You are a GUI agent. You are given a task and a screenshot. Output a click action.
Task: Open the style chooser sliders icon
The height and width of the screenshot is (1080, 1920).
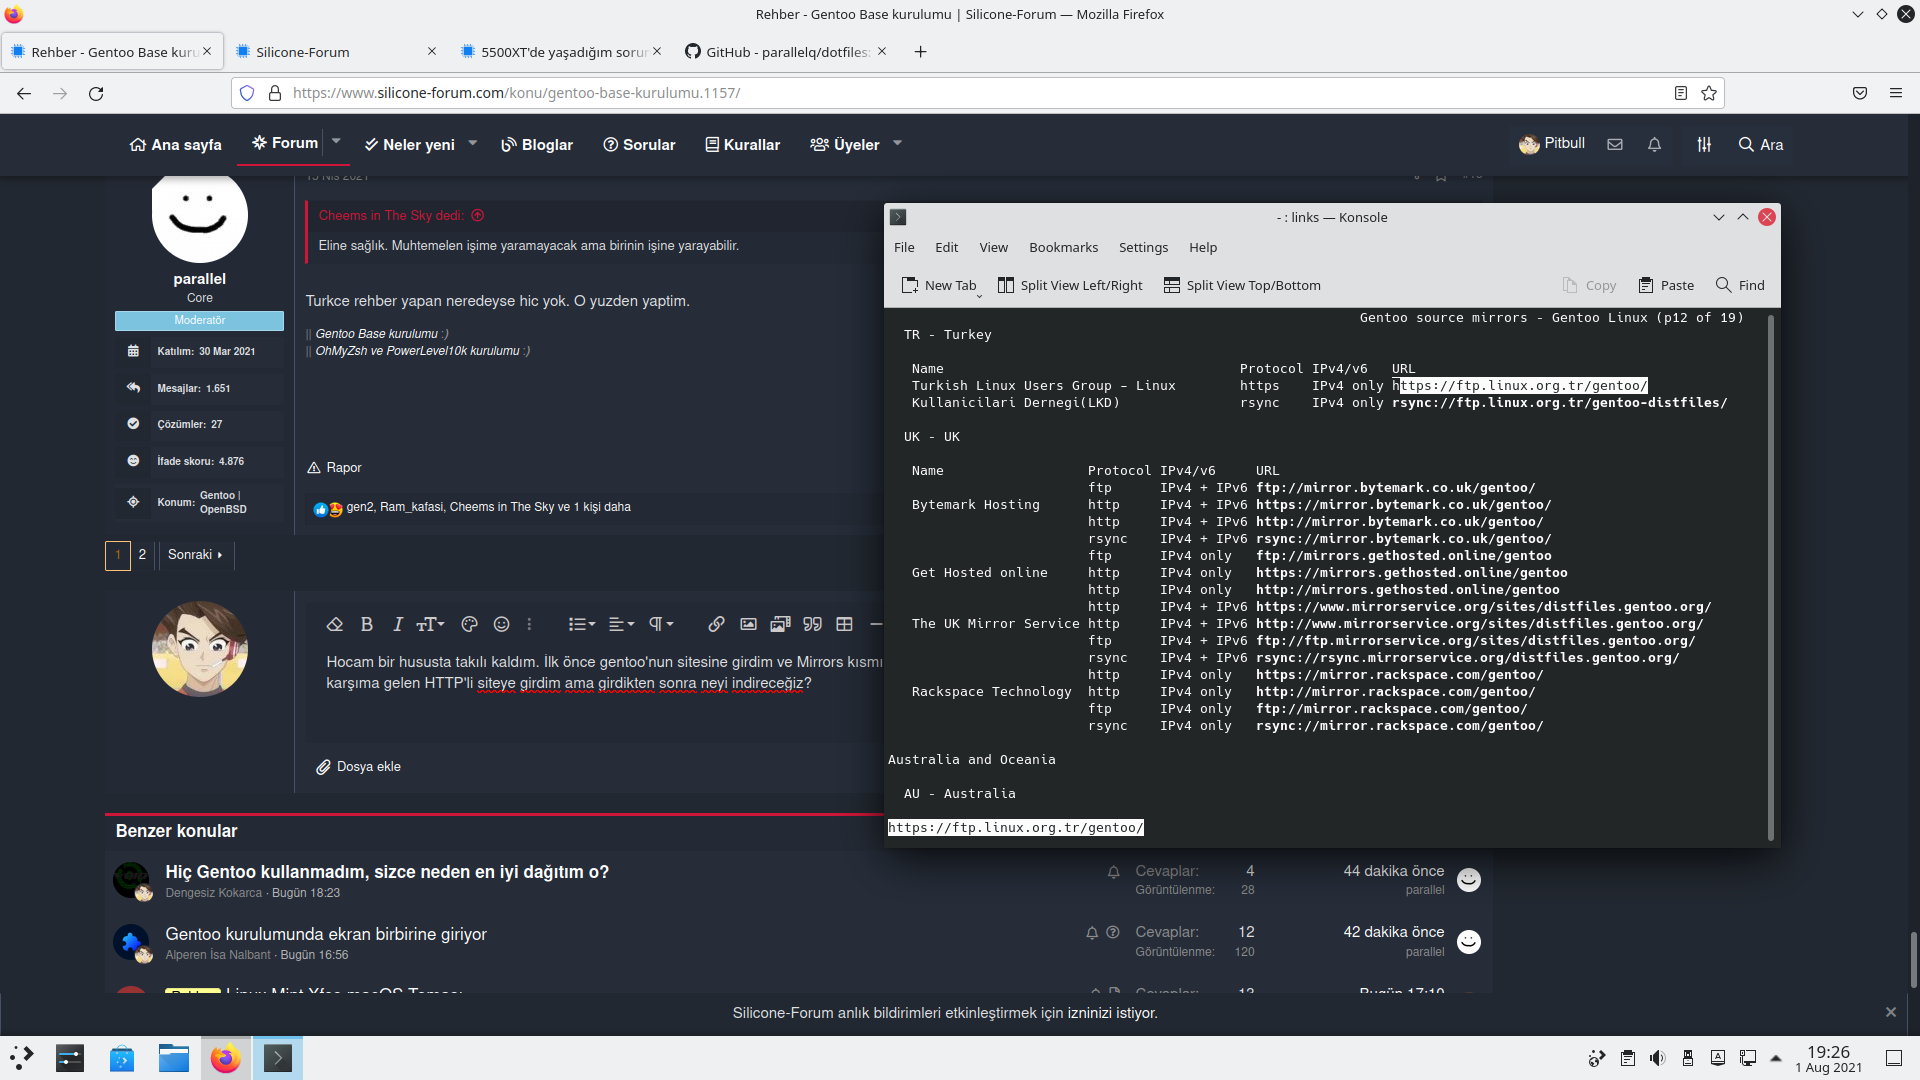pyautogui.click(x=1704, y=145)
